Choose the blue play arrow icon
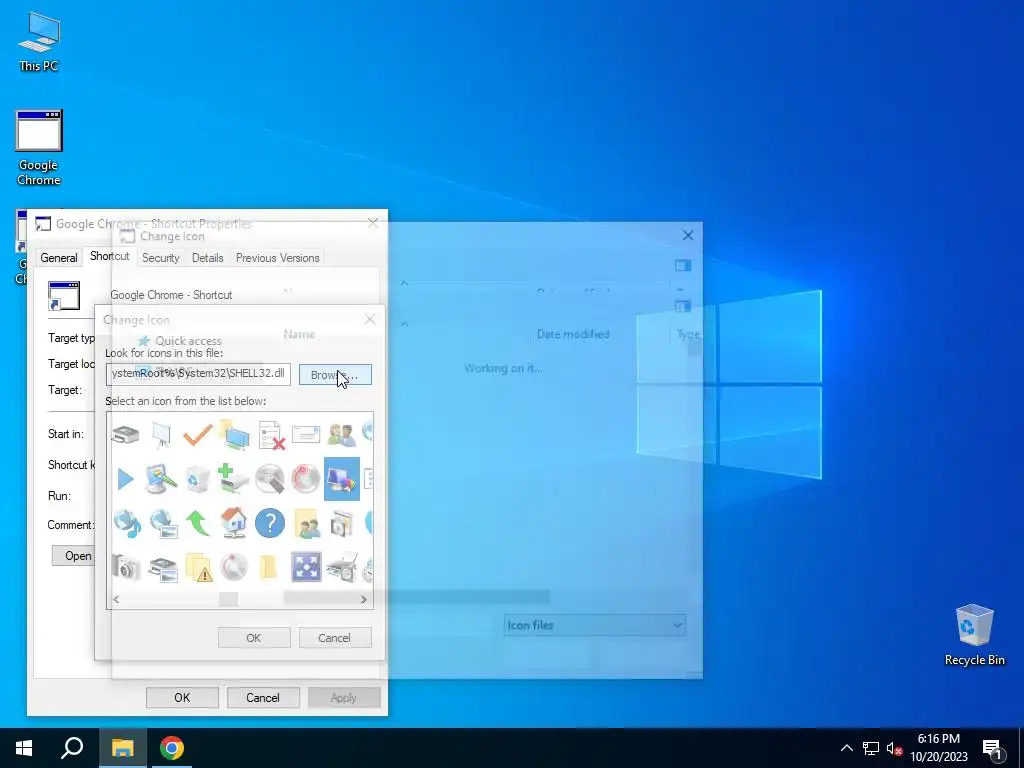Viewport: 1024px width, 768px height. coord(125,479)
